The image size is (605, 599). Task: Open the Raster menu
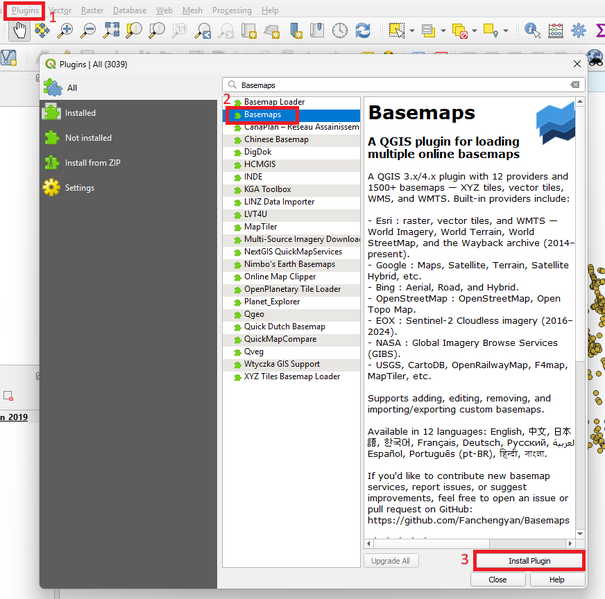92,10
